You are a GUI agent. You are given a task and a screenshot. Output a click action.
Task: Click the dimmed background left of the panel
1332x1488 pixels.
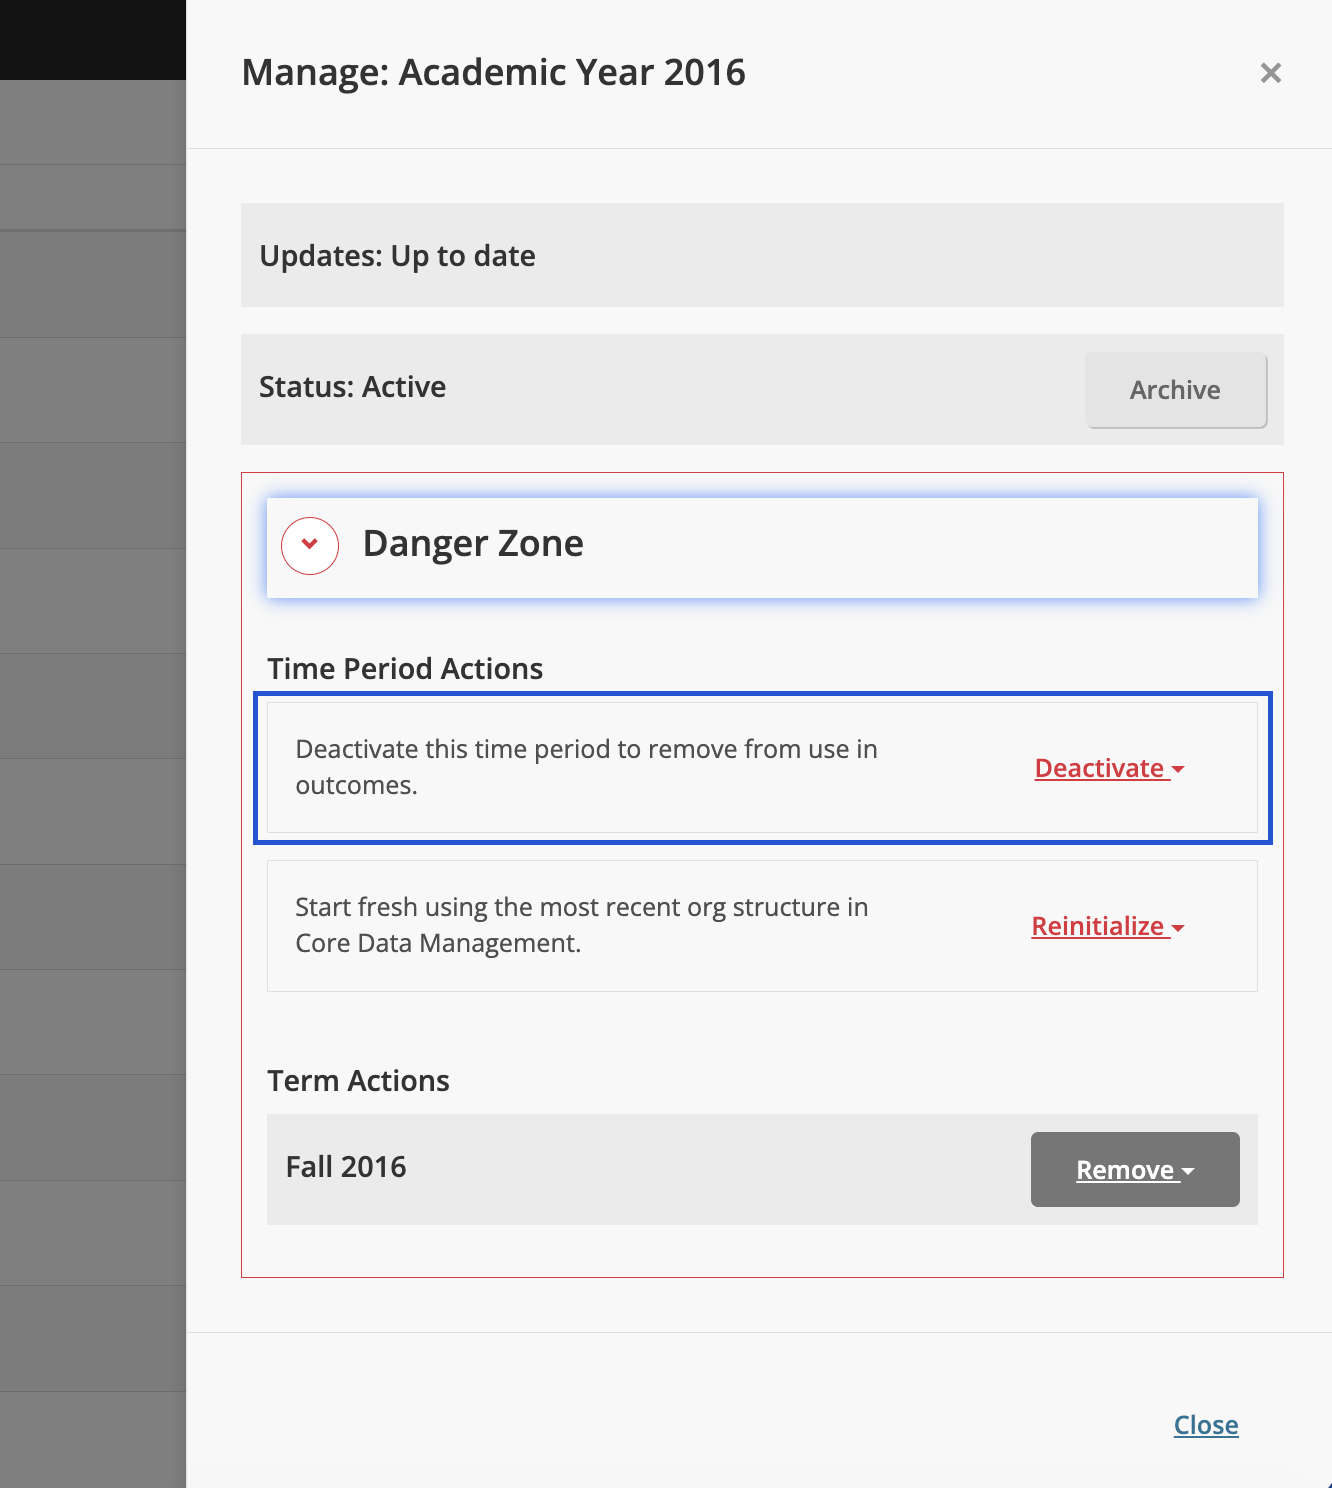click(92, 700)
